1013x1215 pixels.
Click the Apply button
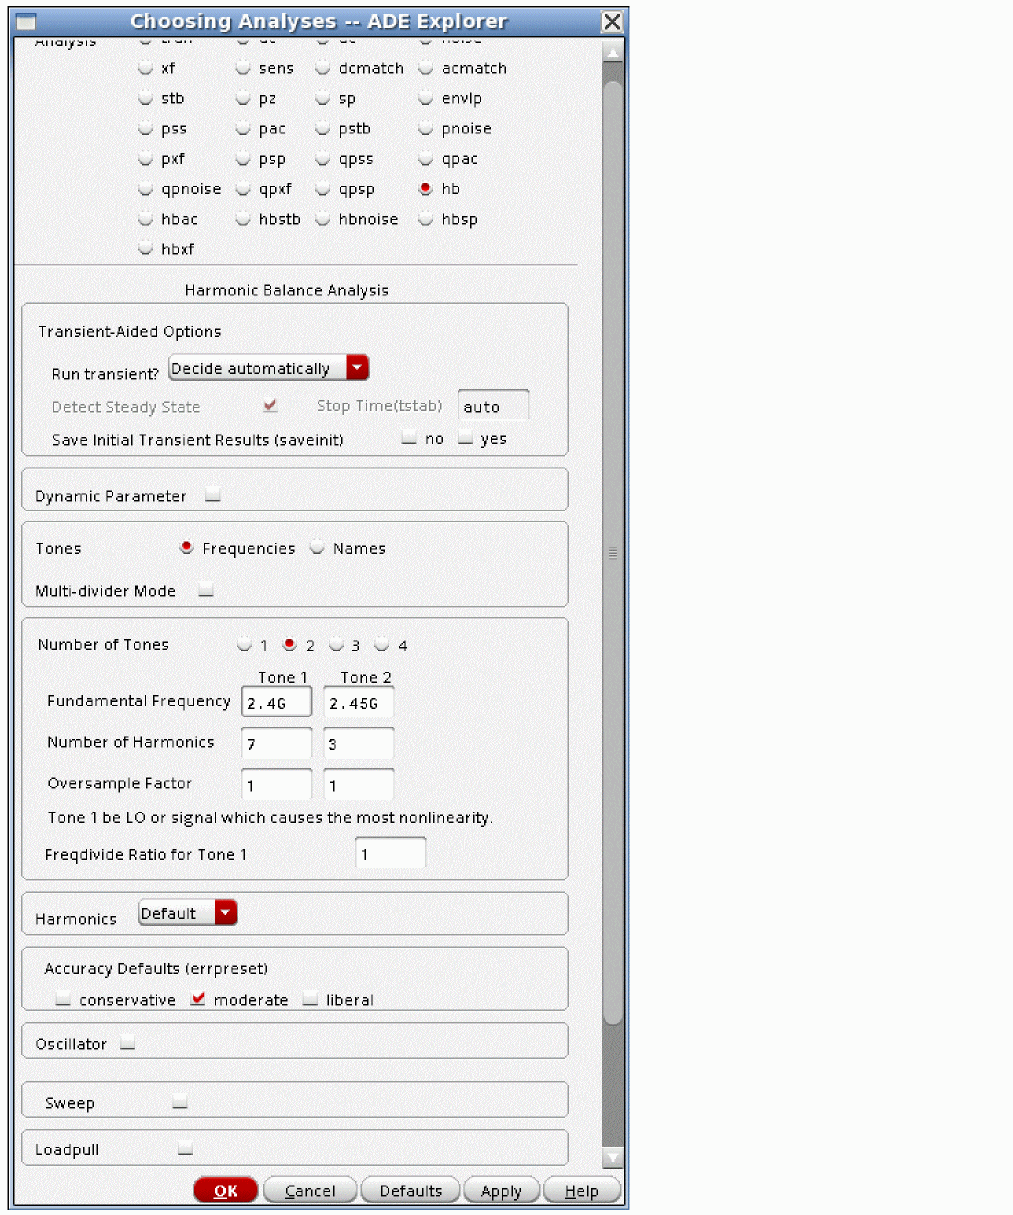(x=501, y=1191)
